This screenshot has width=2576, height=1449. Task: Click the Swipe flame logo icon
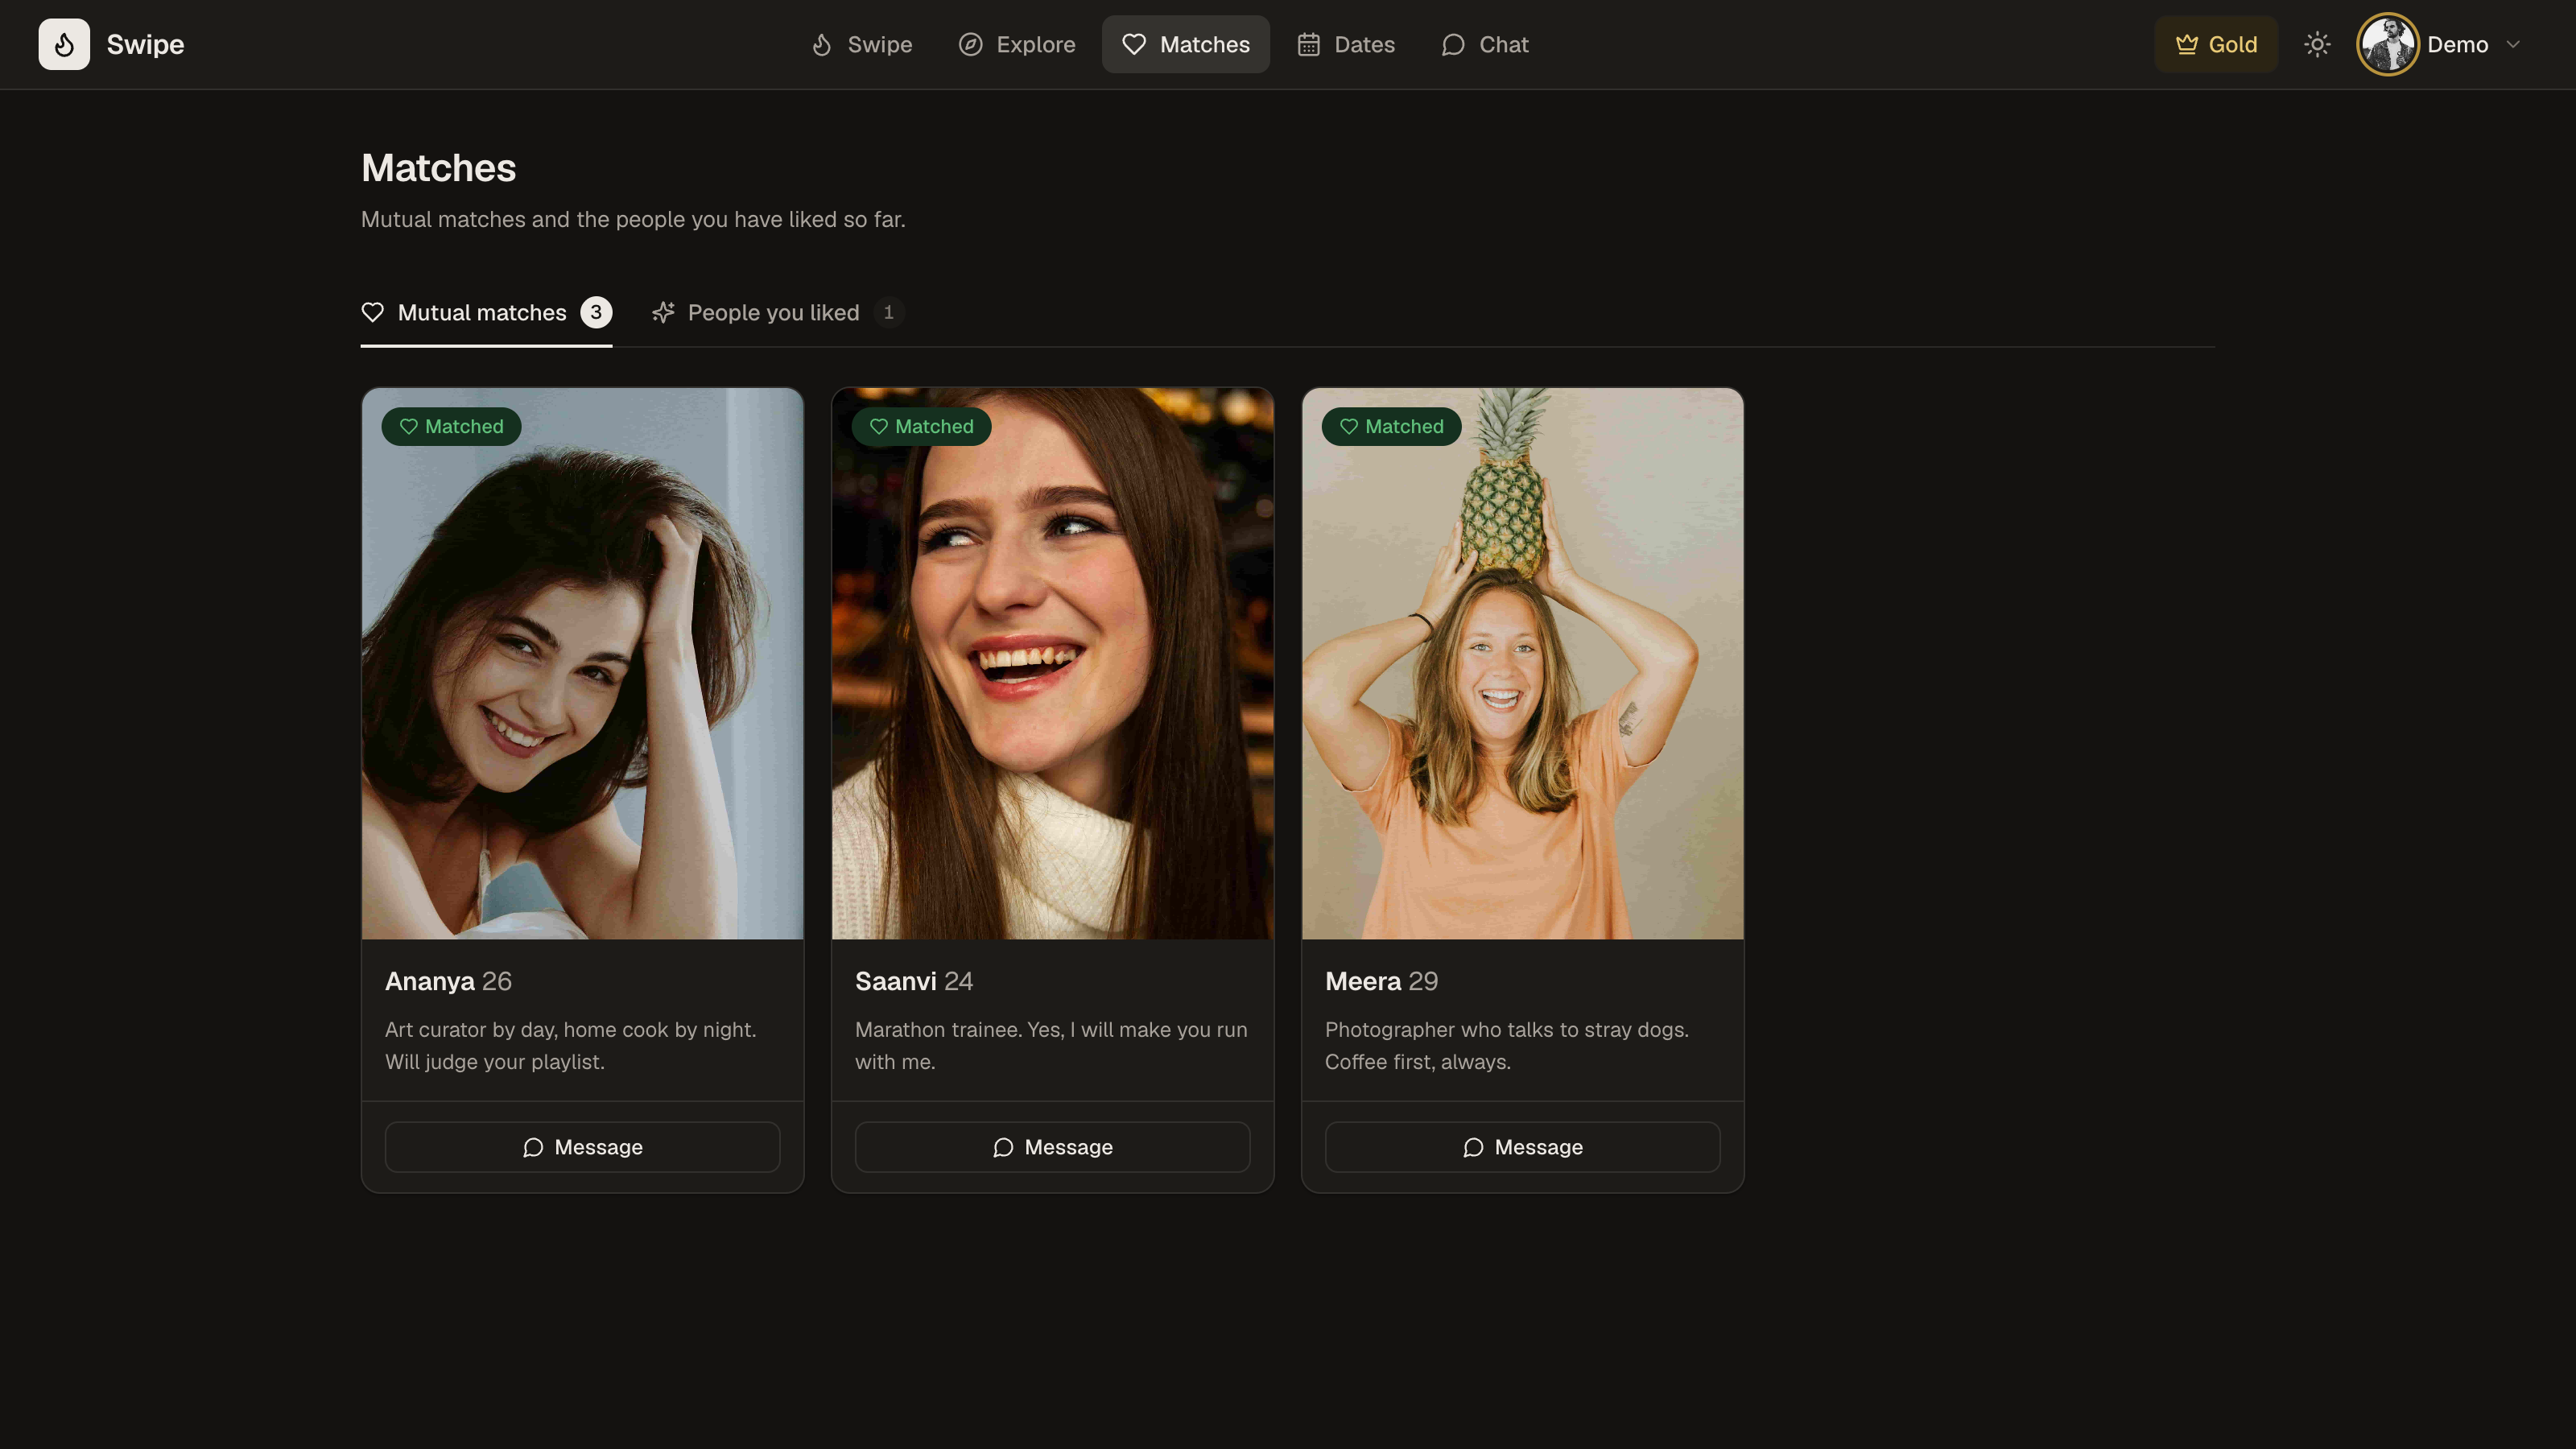[x=64, y=44]
